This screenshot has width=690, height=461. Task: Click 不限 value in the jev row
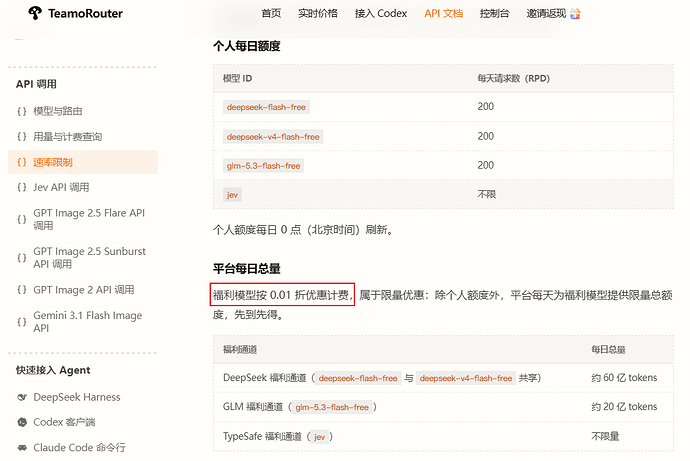click(487, 194)
